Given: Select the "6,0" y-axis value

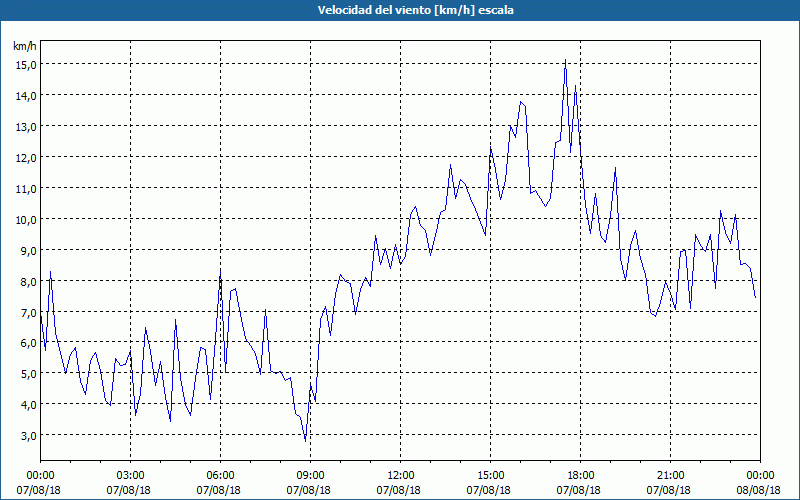Looking at the screenshot, I should coord(28,343).
